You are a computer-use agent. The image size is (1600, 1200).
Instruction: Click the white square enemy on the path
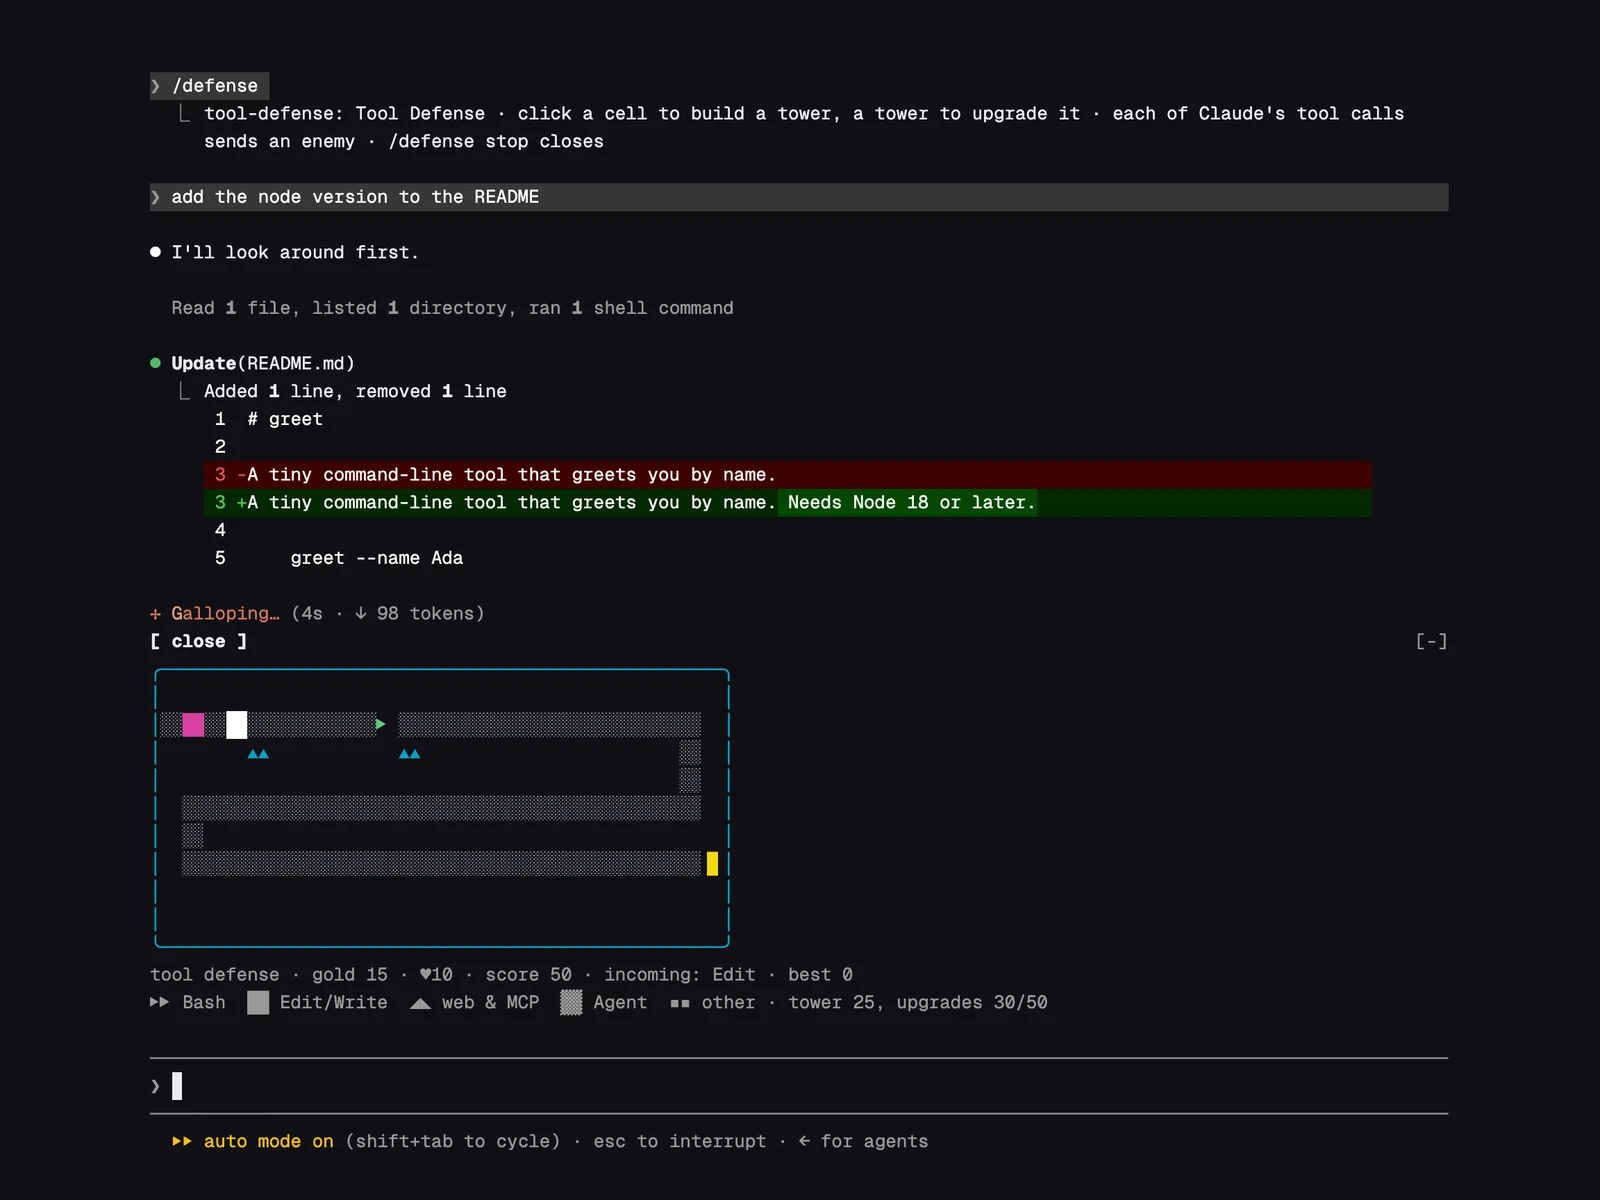[x=236, y=725]
